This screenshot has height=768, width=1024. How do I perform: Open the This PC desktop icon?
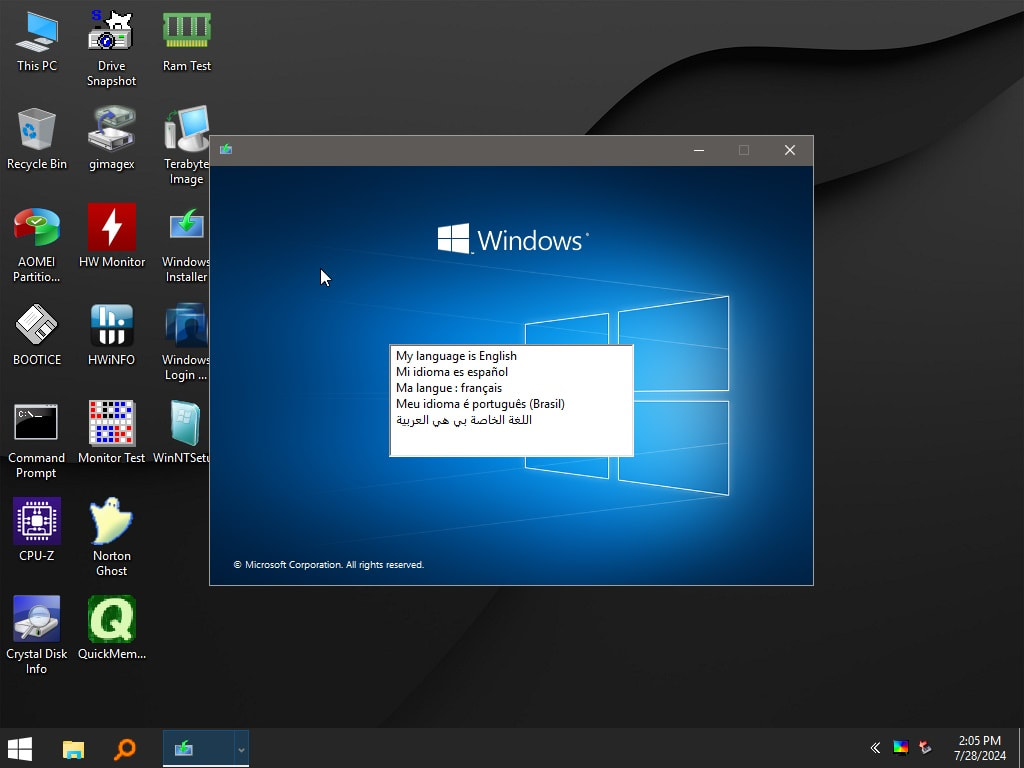(37, 41)
